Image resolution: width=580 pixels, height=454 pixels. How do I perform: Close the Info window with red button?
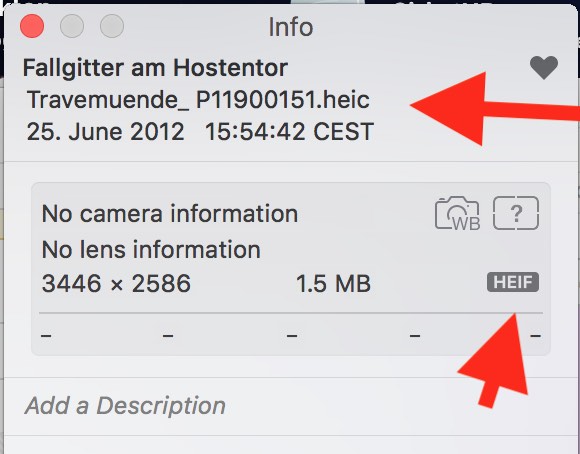(x=32, y=26)
